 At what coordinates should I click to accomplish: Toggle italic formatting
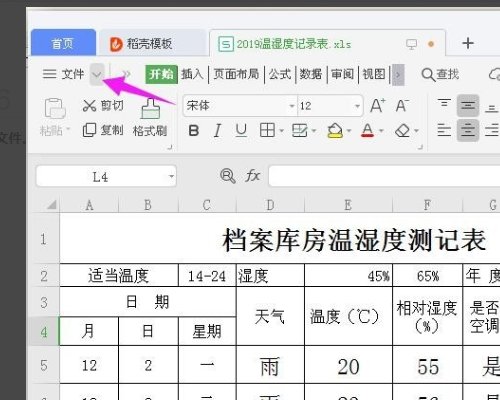pyautogui.click(x=217, y=130)
